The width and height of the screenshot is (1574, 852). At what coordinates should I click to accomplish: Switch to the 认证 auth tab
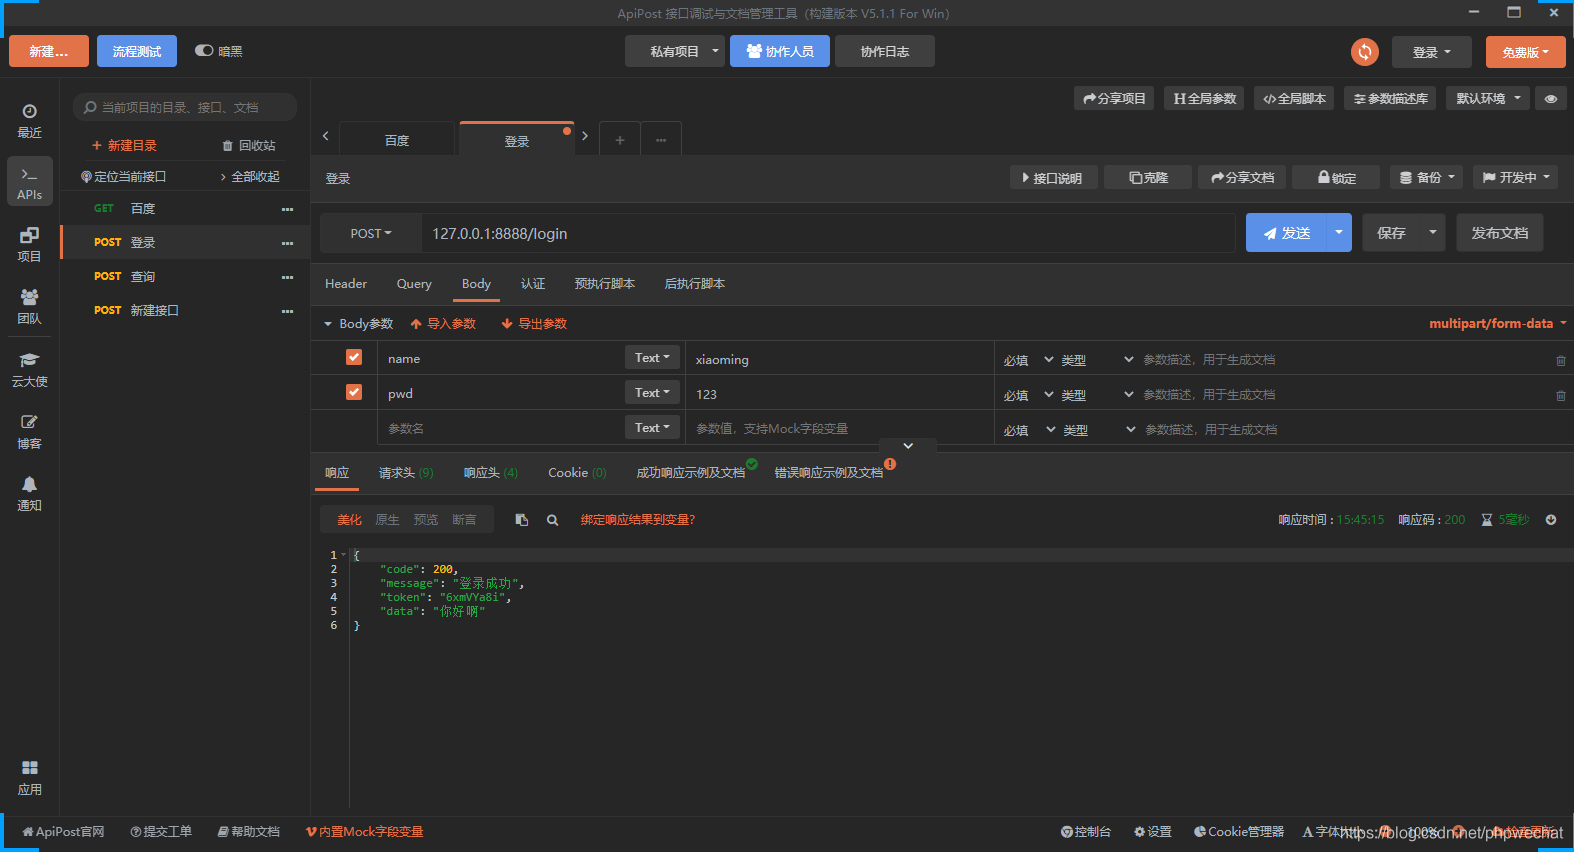click(x=533, y=284)
